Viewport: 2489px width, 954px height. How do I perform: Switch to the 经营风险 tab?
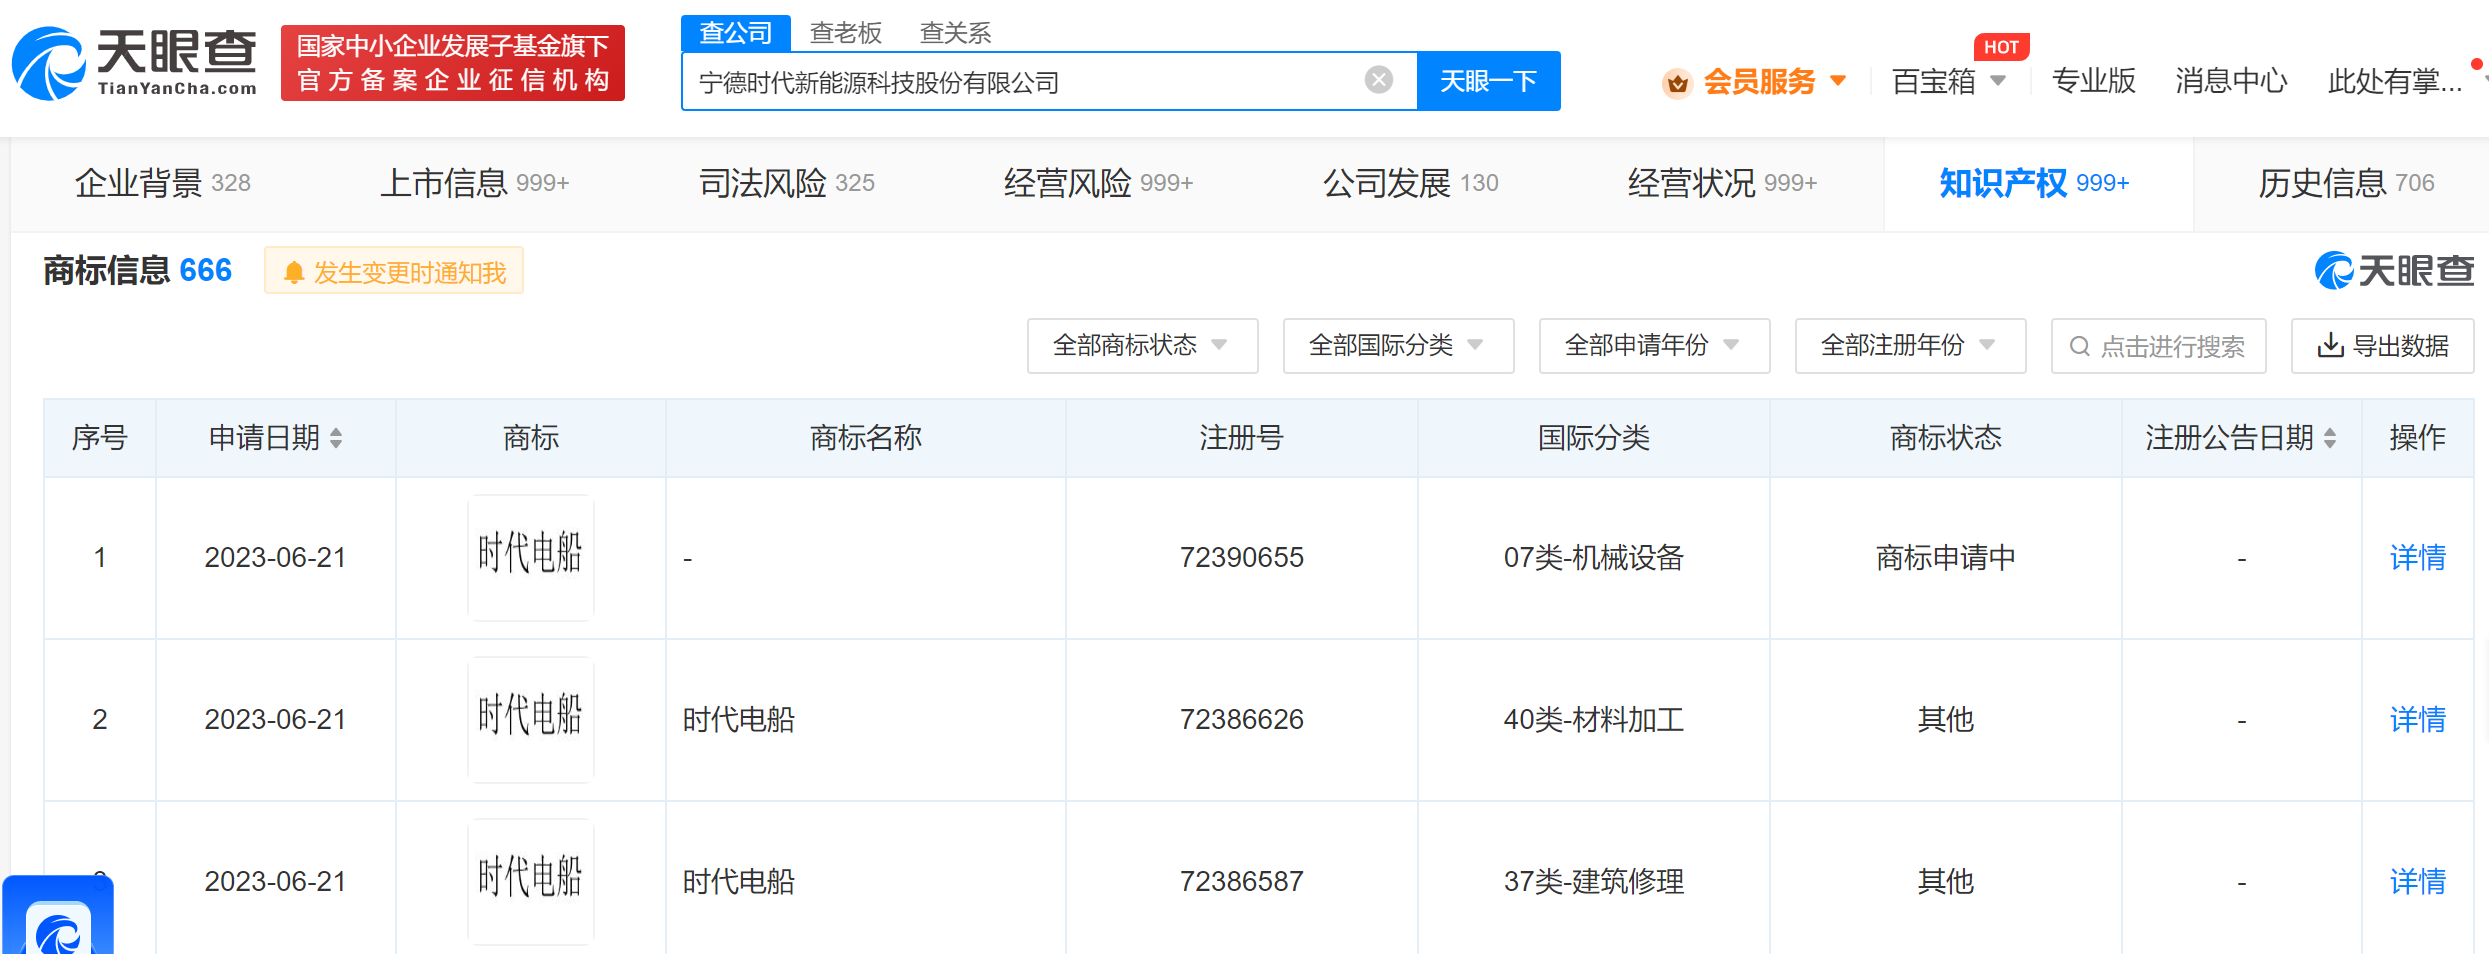pyautogui.click(x=1098, y=183)
